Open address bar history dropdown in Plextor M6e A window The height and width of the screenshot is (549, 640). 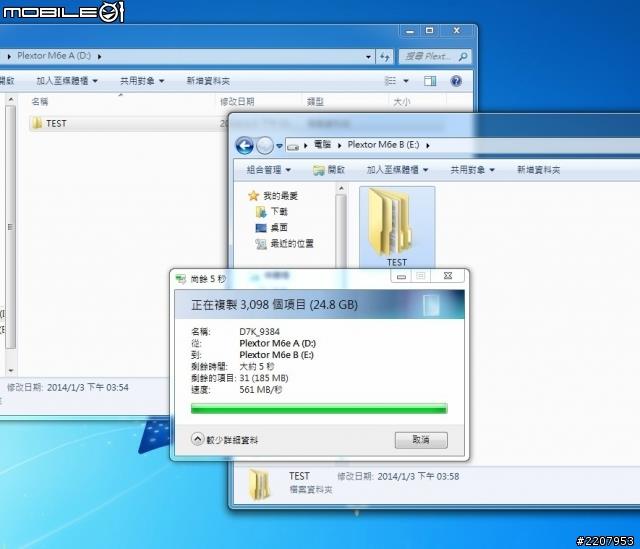coord(368,57)
